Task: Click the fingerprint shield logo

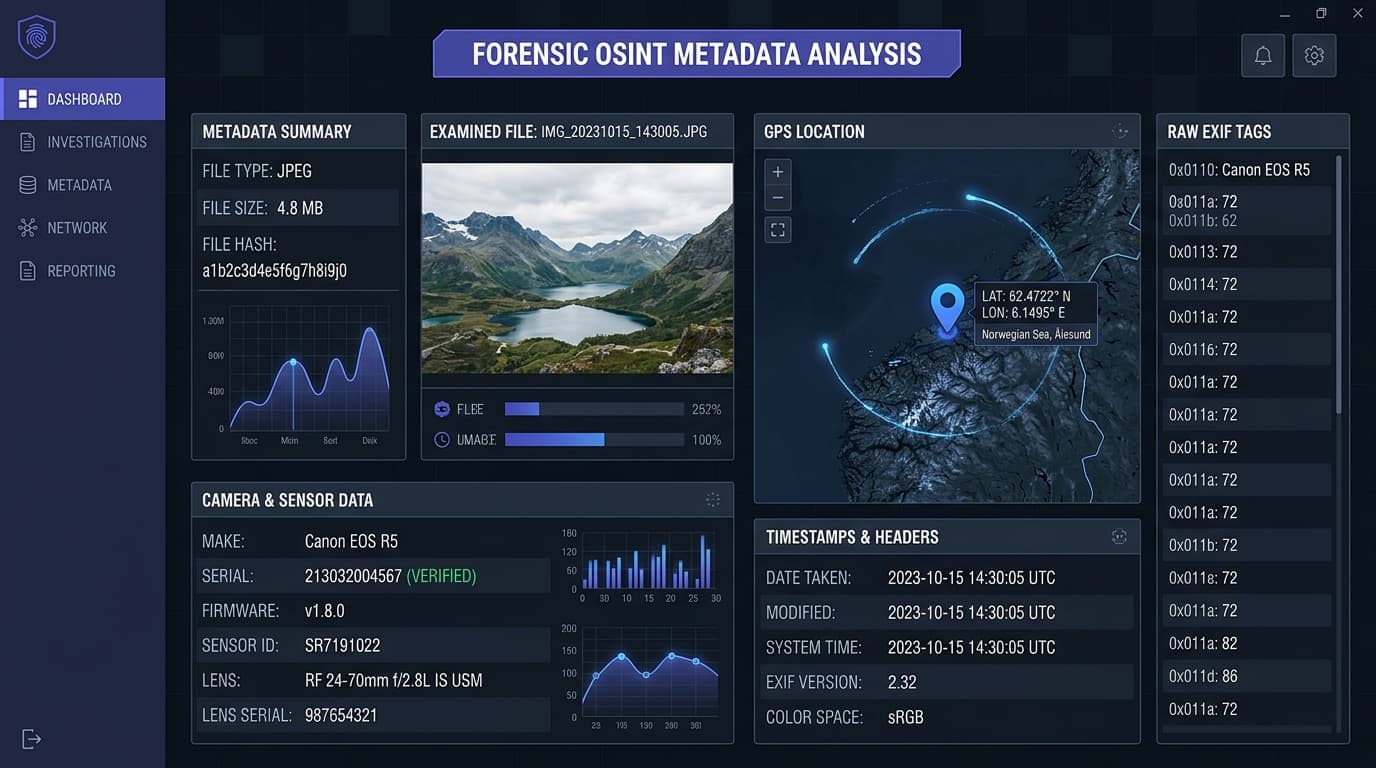Action: click(37, 37)
